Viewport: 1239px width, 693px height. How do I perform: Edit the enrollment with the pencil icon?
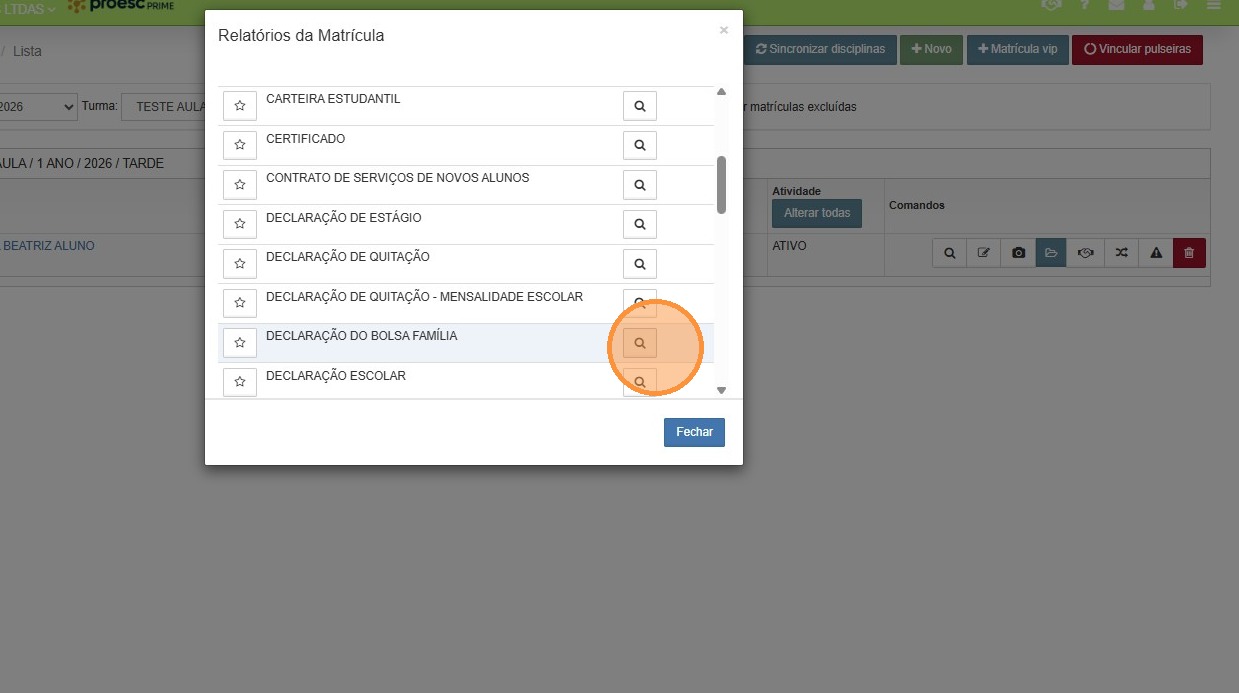pos(983,253)
